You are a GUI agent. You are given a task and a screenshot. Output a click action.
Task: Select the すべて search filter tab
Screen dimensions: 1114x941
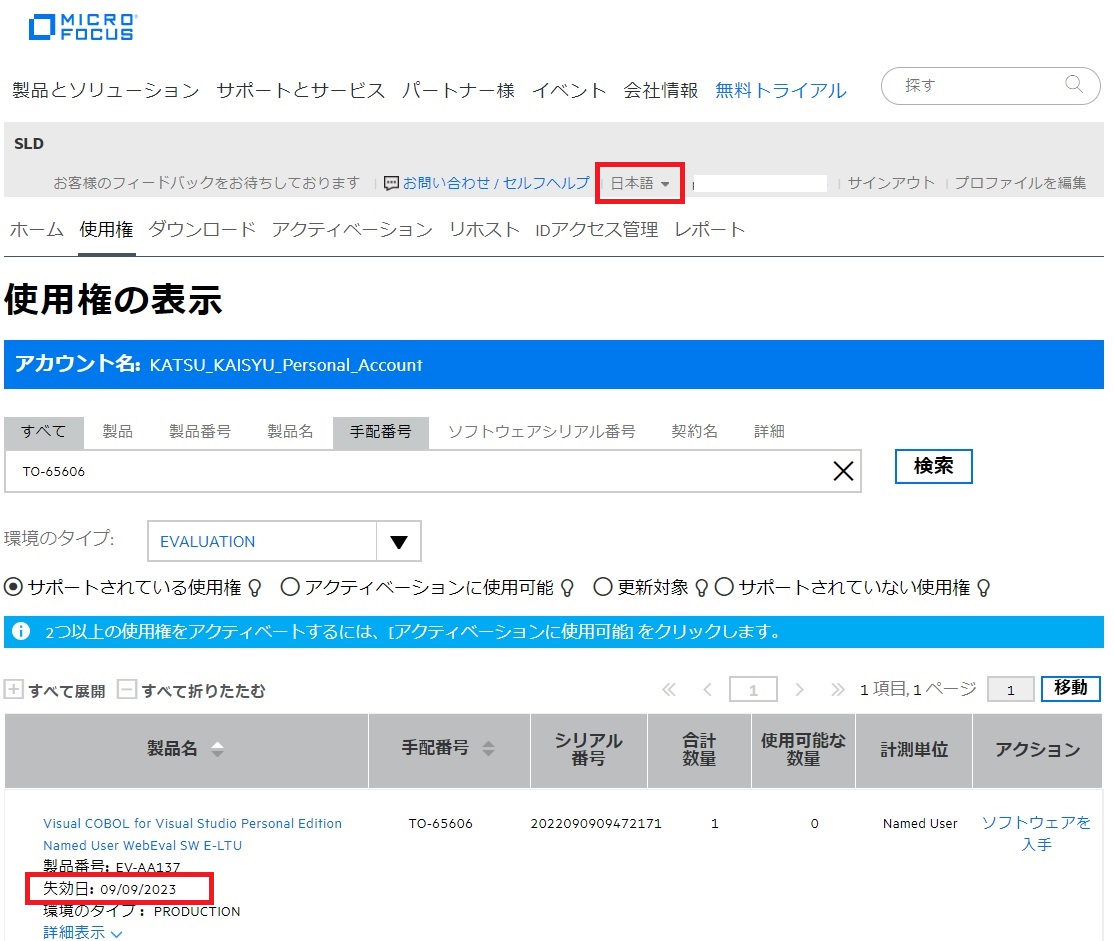(44, 431)
